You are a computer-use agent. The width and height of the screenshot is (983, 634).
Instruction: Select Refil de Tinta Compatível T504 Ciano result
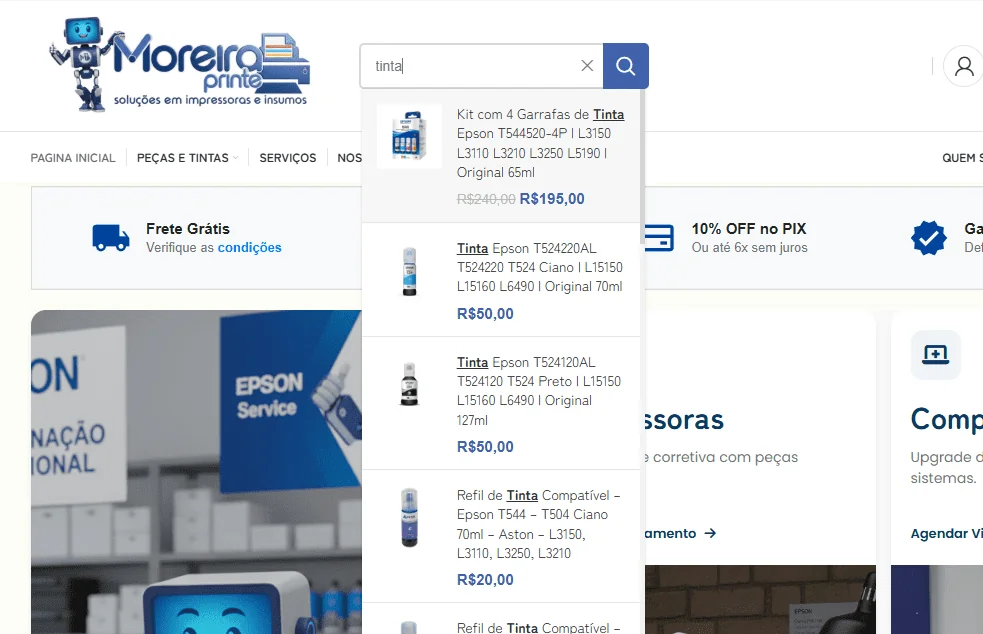pos(501,536)
